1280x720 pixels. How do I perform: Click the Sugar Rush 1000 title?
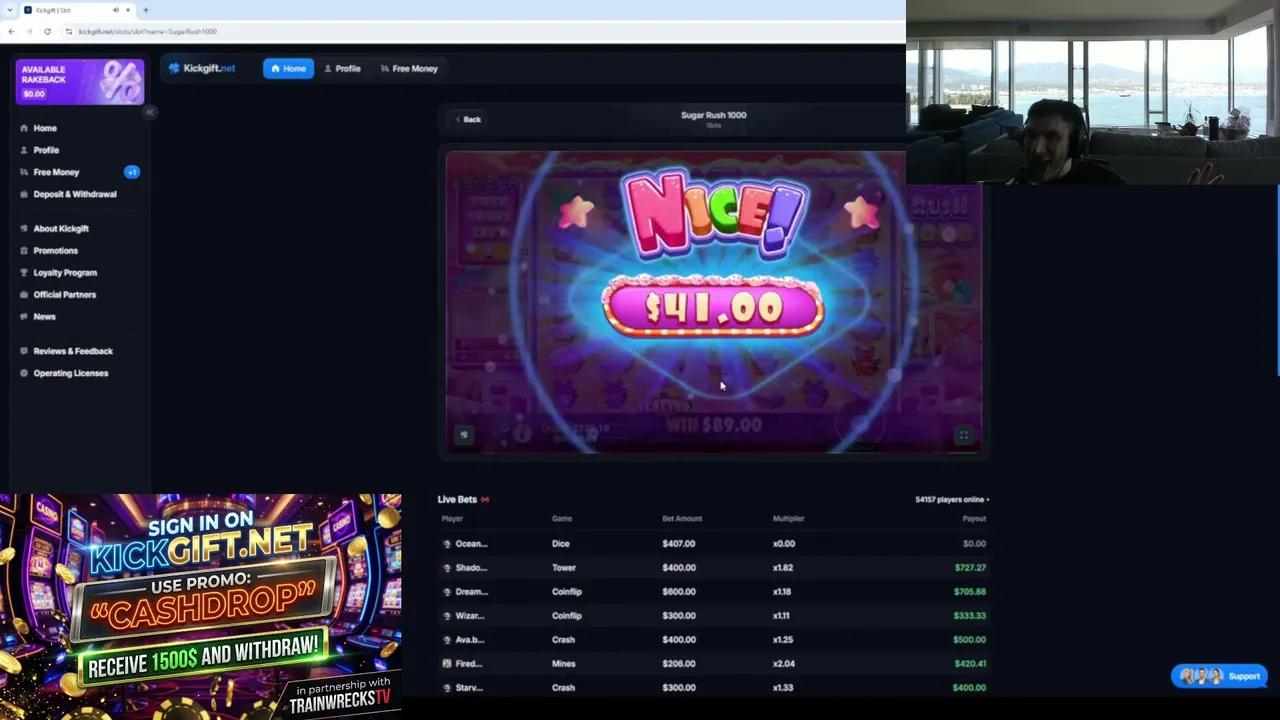713,115
